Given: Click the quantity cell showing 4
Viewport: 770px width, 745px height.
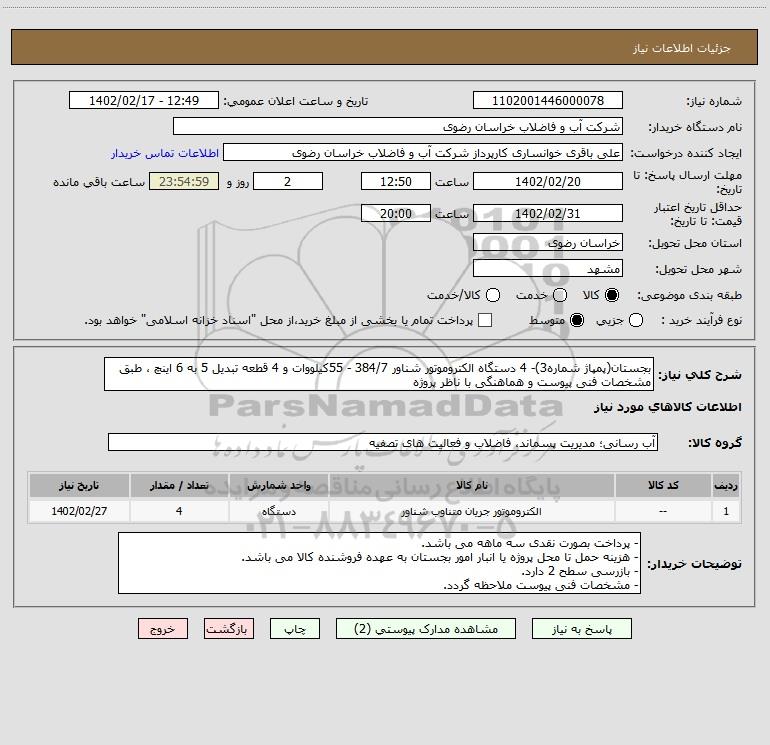Looking at the screenshot, I should (x=179, y=511).
